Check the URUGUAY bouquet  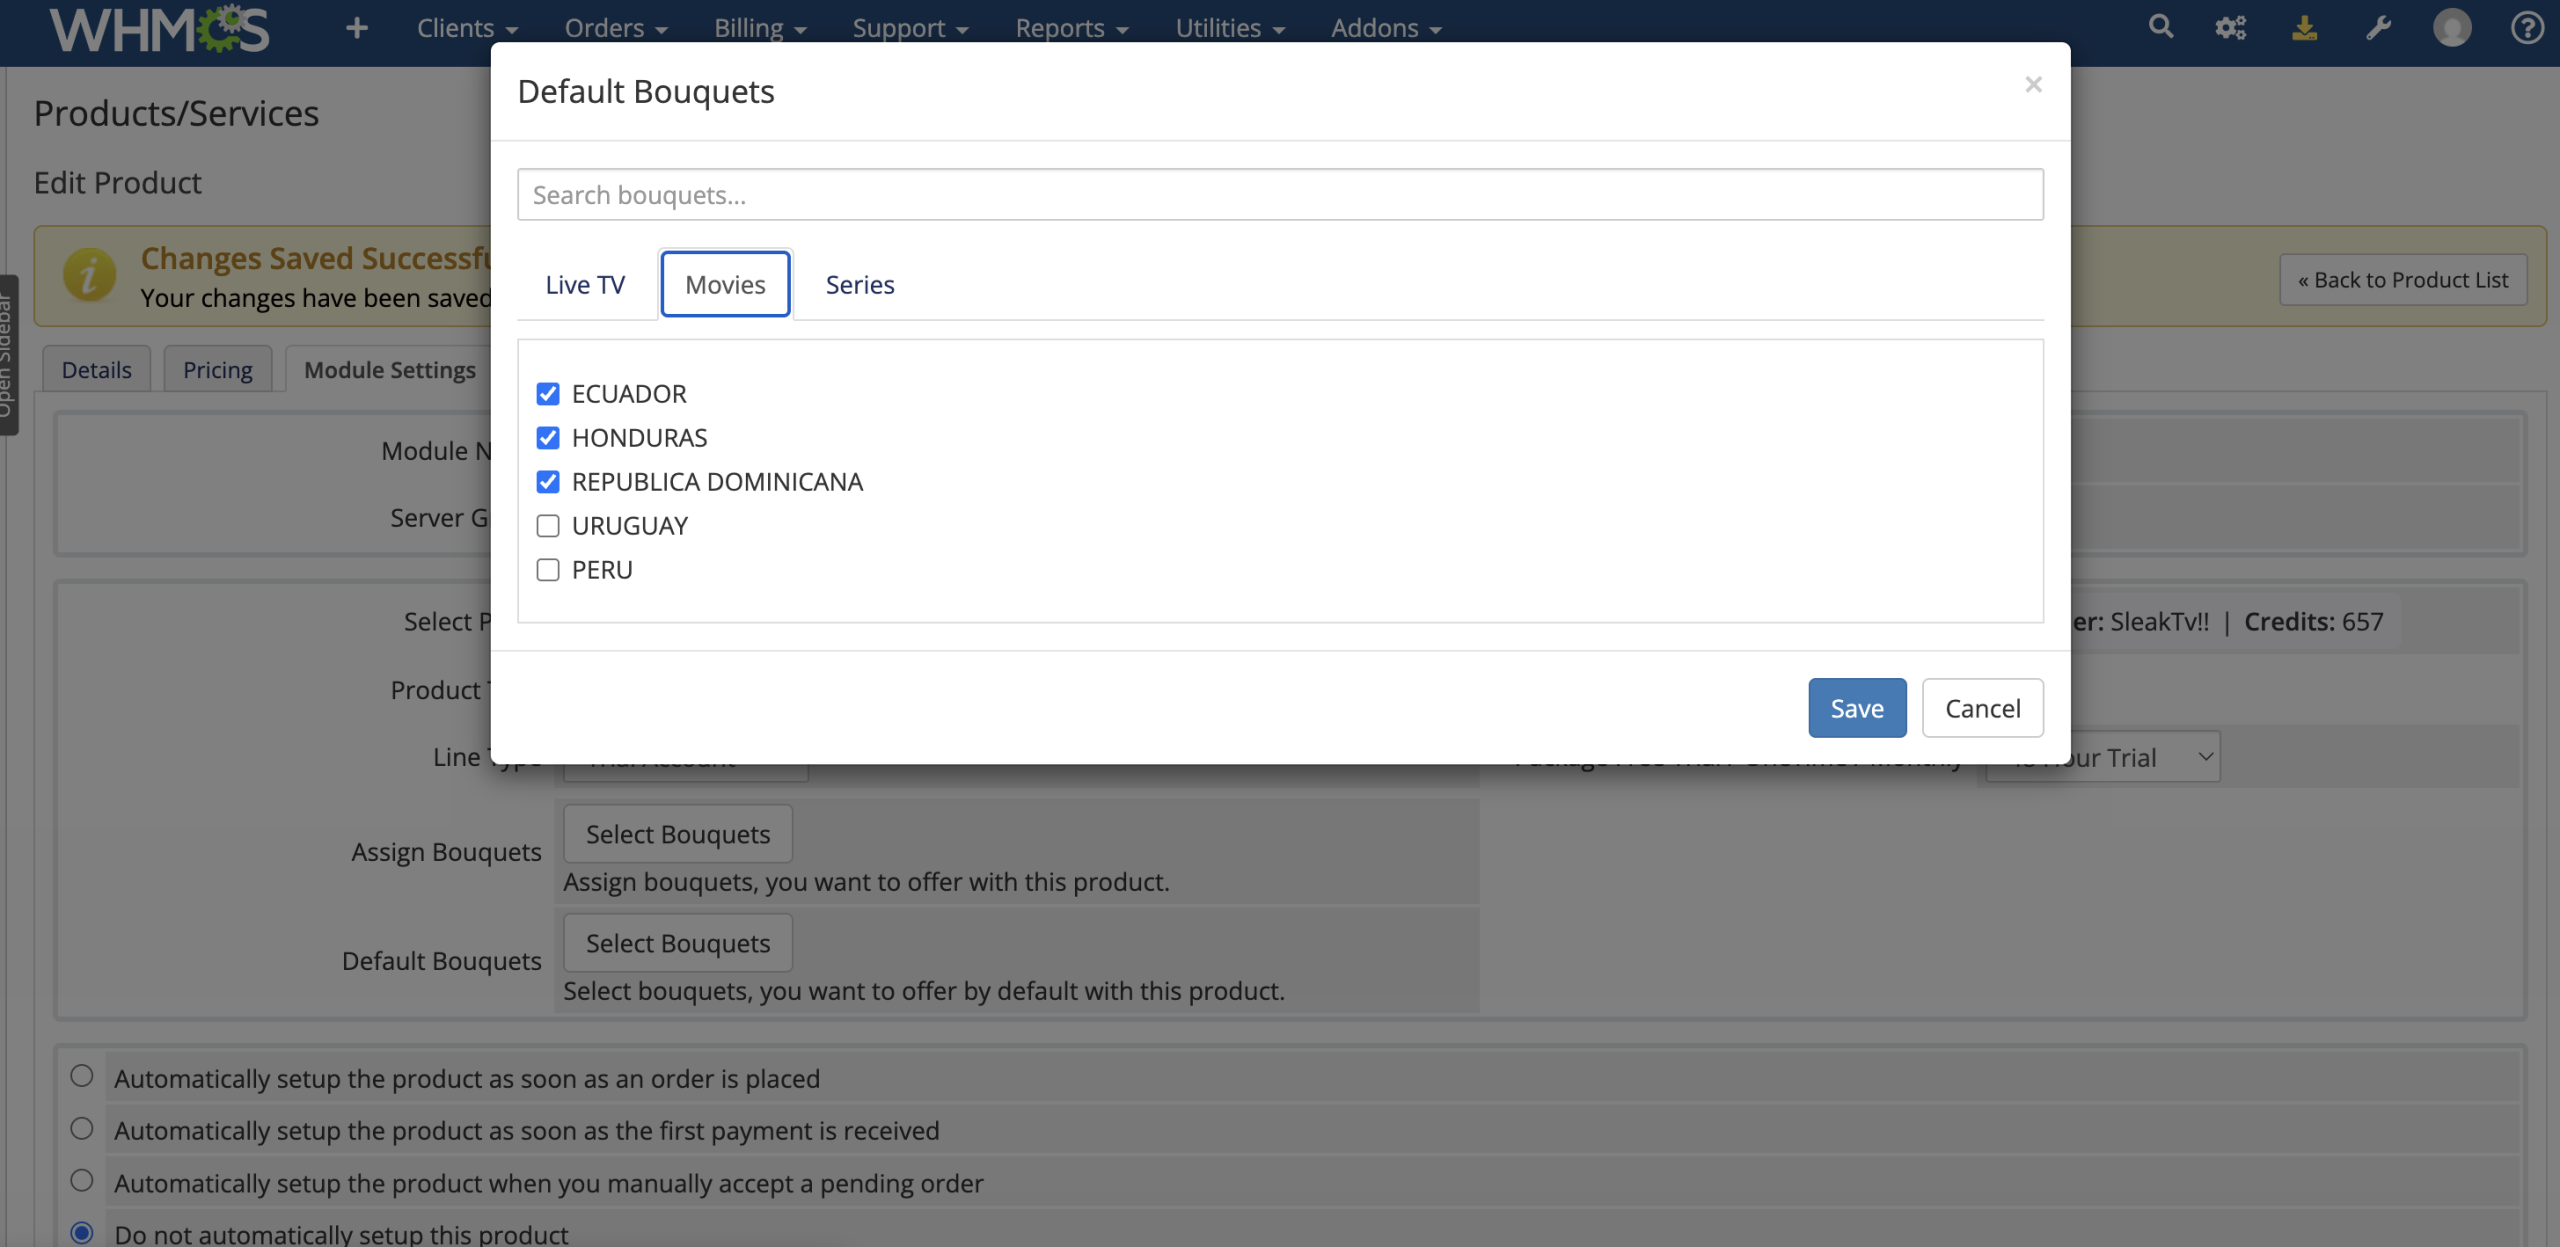point(548,526)
